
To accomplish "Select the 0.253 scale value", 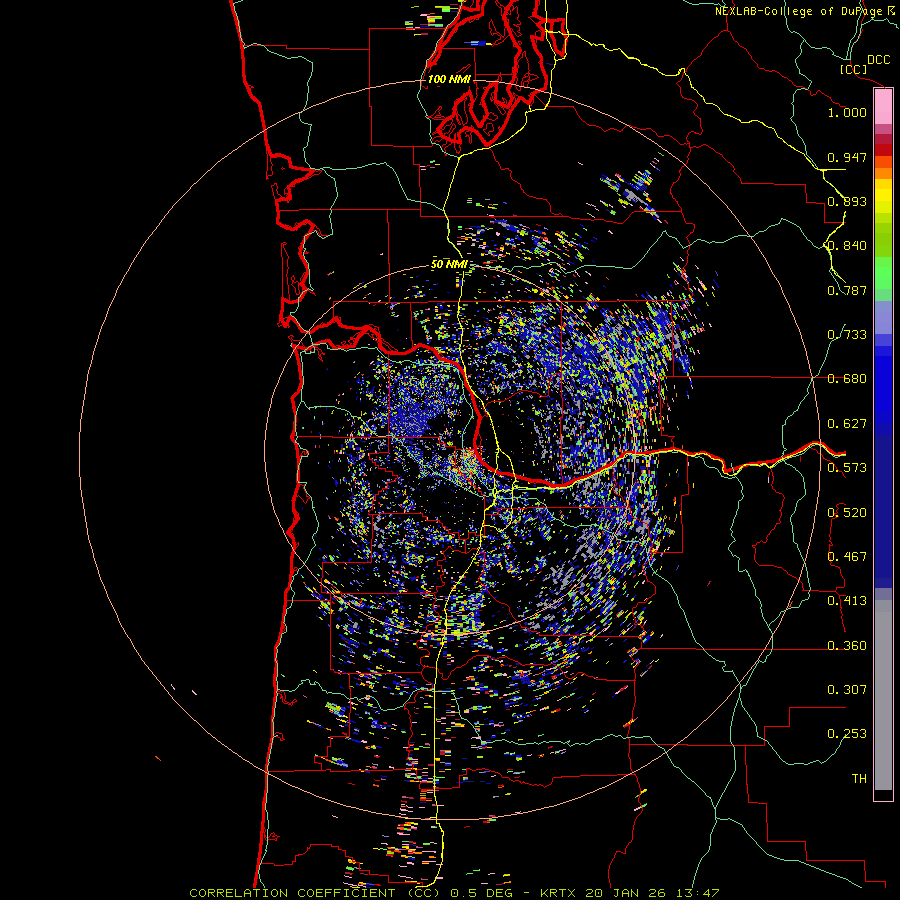I will pyautogui.click(x=847, y=734).
